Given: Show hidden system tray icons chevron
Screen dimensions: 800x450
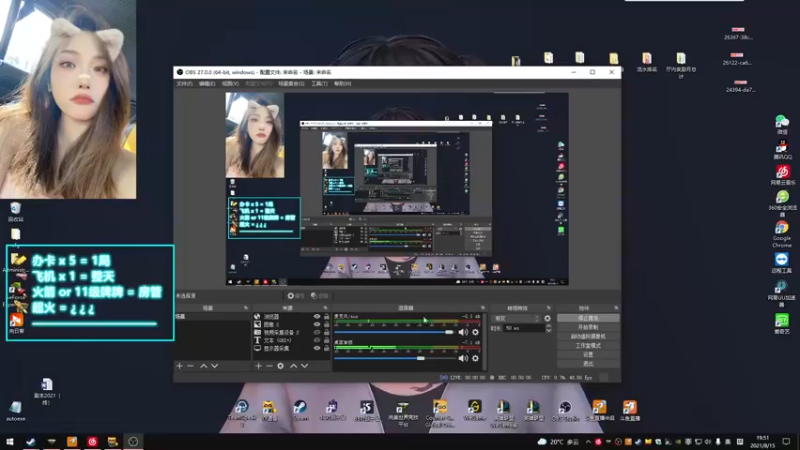Looking at the screenshot, I should point(588,442).
